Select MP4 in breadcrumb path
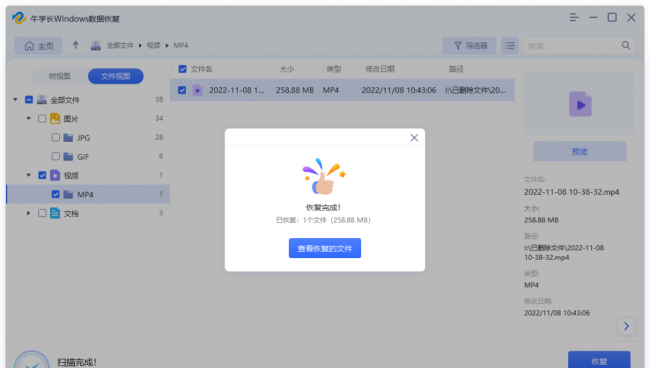The width and height of the screenshot is (650, 368). [x=181, y=46]
